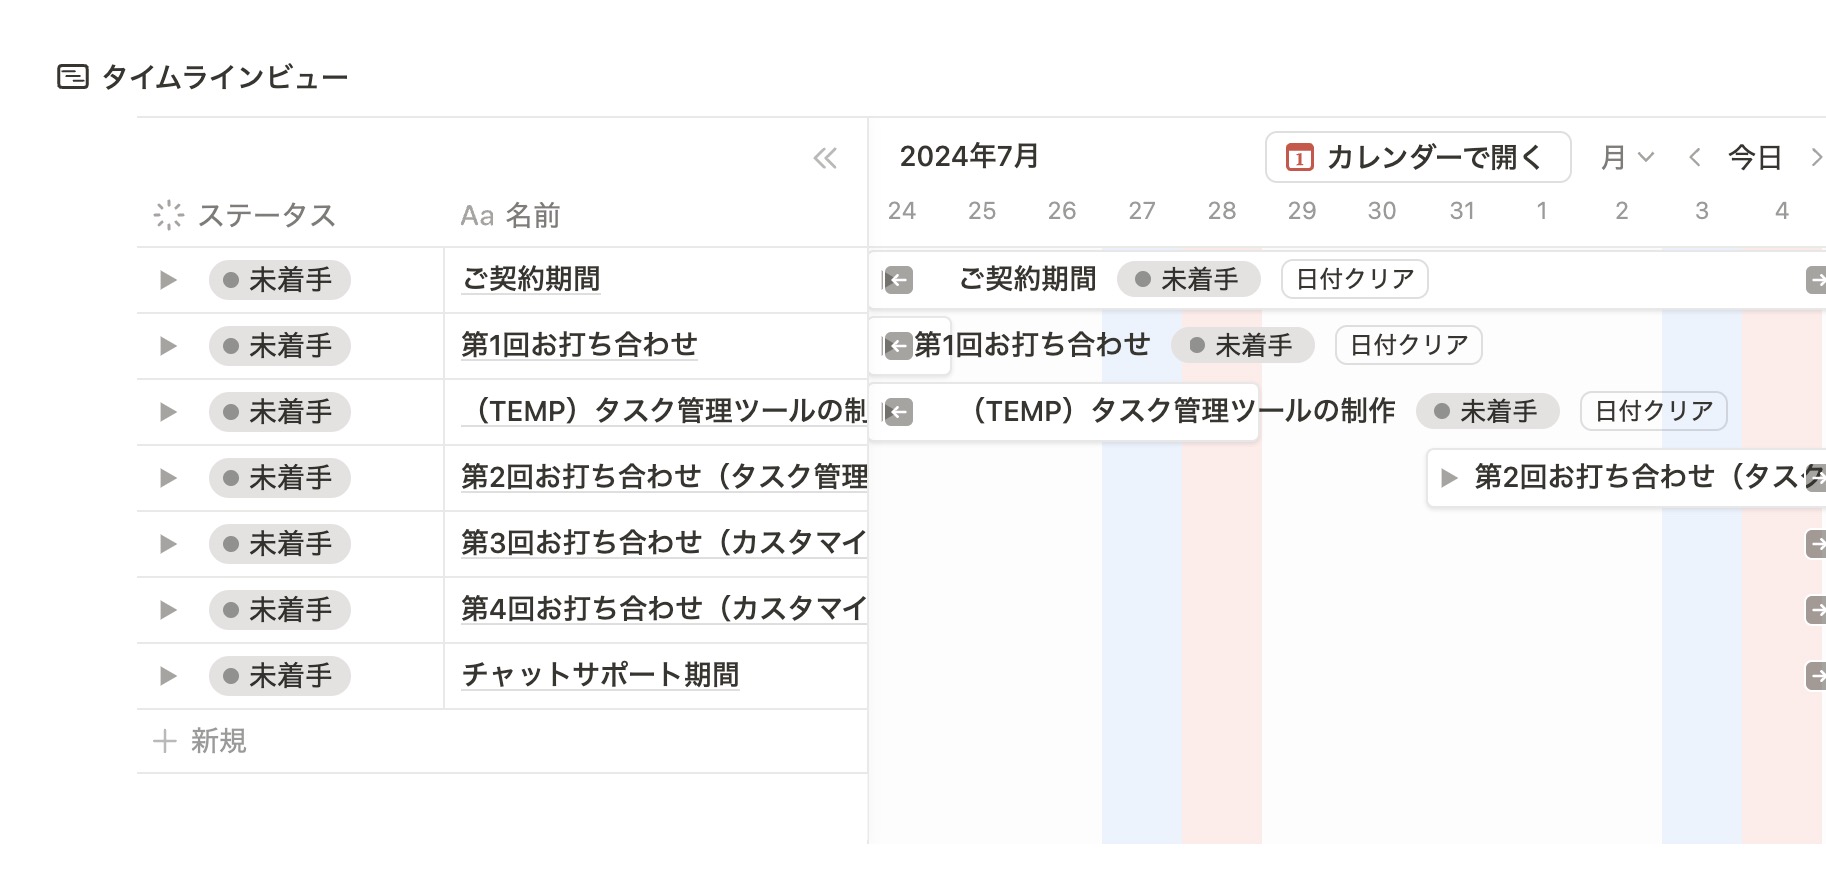Click the 未着手 status tag of ご契約期間 row
This screenshot has width=1826, height=874.
280,280
